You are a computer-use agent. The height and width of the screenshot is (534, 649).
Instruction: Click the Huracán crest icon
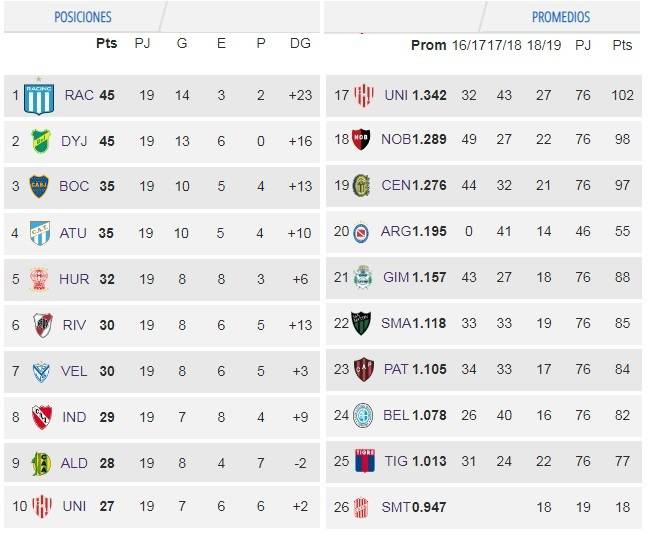tap(40, 279)
